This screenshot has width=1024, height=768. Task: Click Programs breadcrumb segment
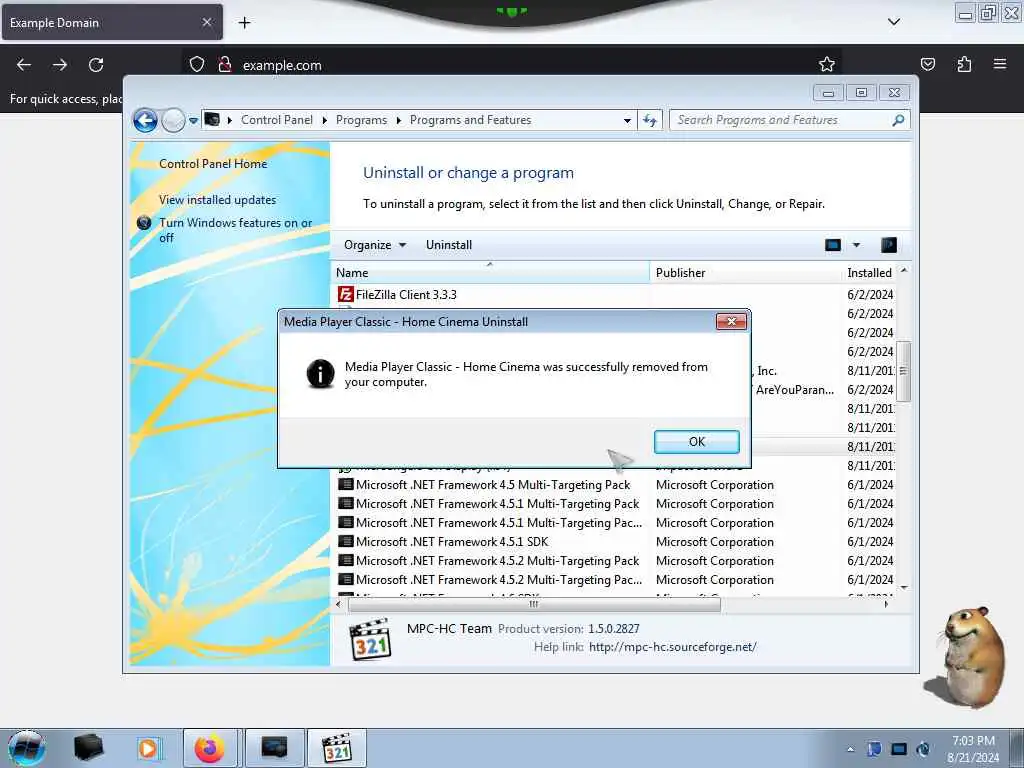click(361, 120)
